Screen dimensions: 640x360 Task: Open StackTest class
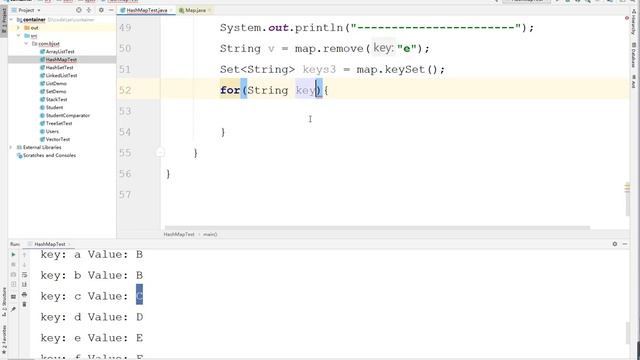56,100
